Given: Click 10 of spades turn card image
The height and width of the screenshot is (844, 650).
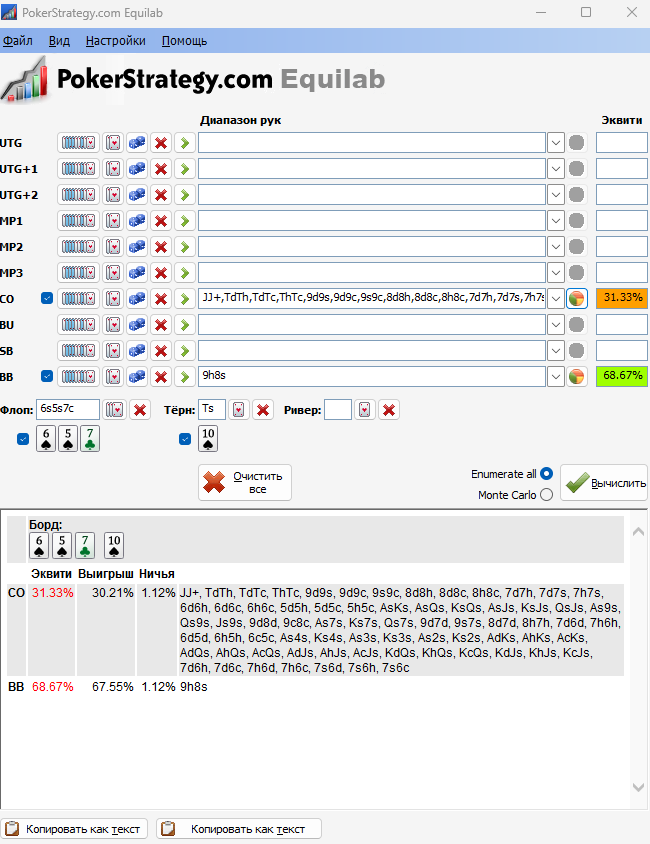Looking at the screenshot, I should coord(208,439).
